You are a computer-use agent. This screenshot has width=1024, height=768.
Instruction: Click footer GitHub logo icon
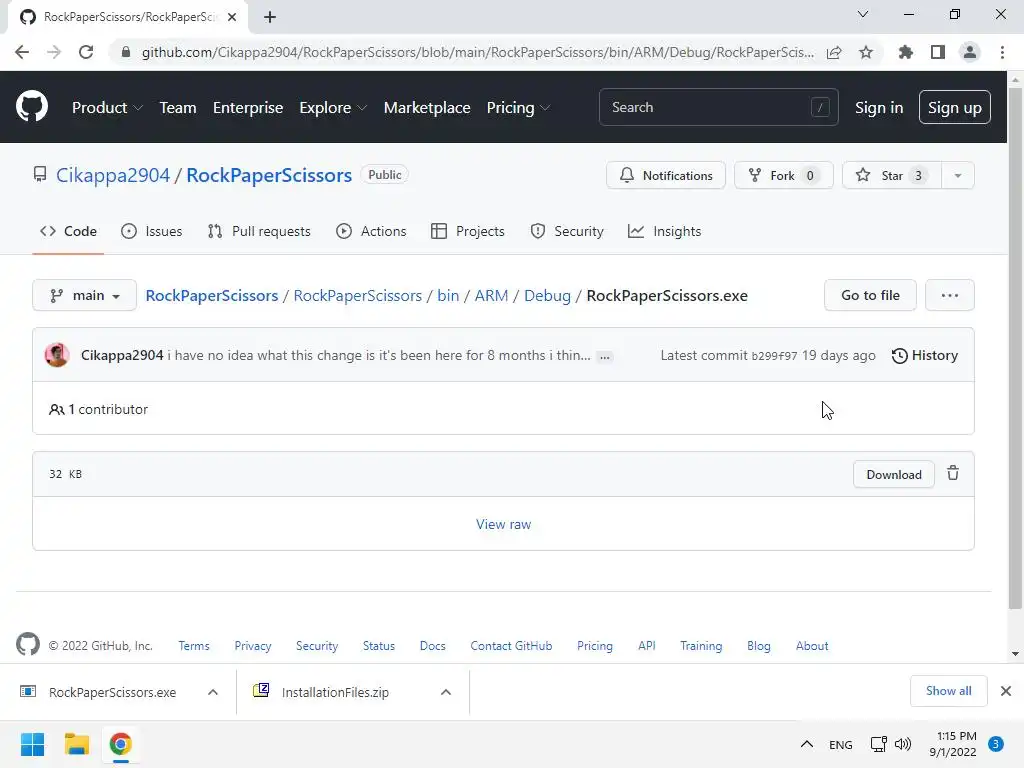[27, 645]
